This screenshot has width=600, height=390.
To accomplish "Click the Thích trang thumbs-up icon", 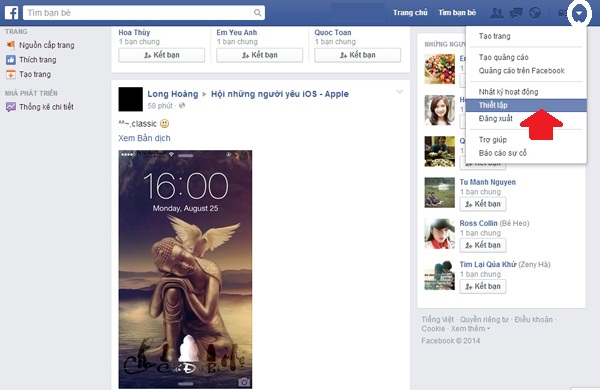I will pyautogui.click(x=10, y=60).
